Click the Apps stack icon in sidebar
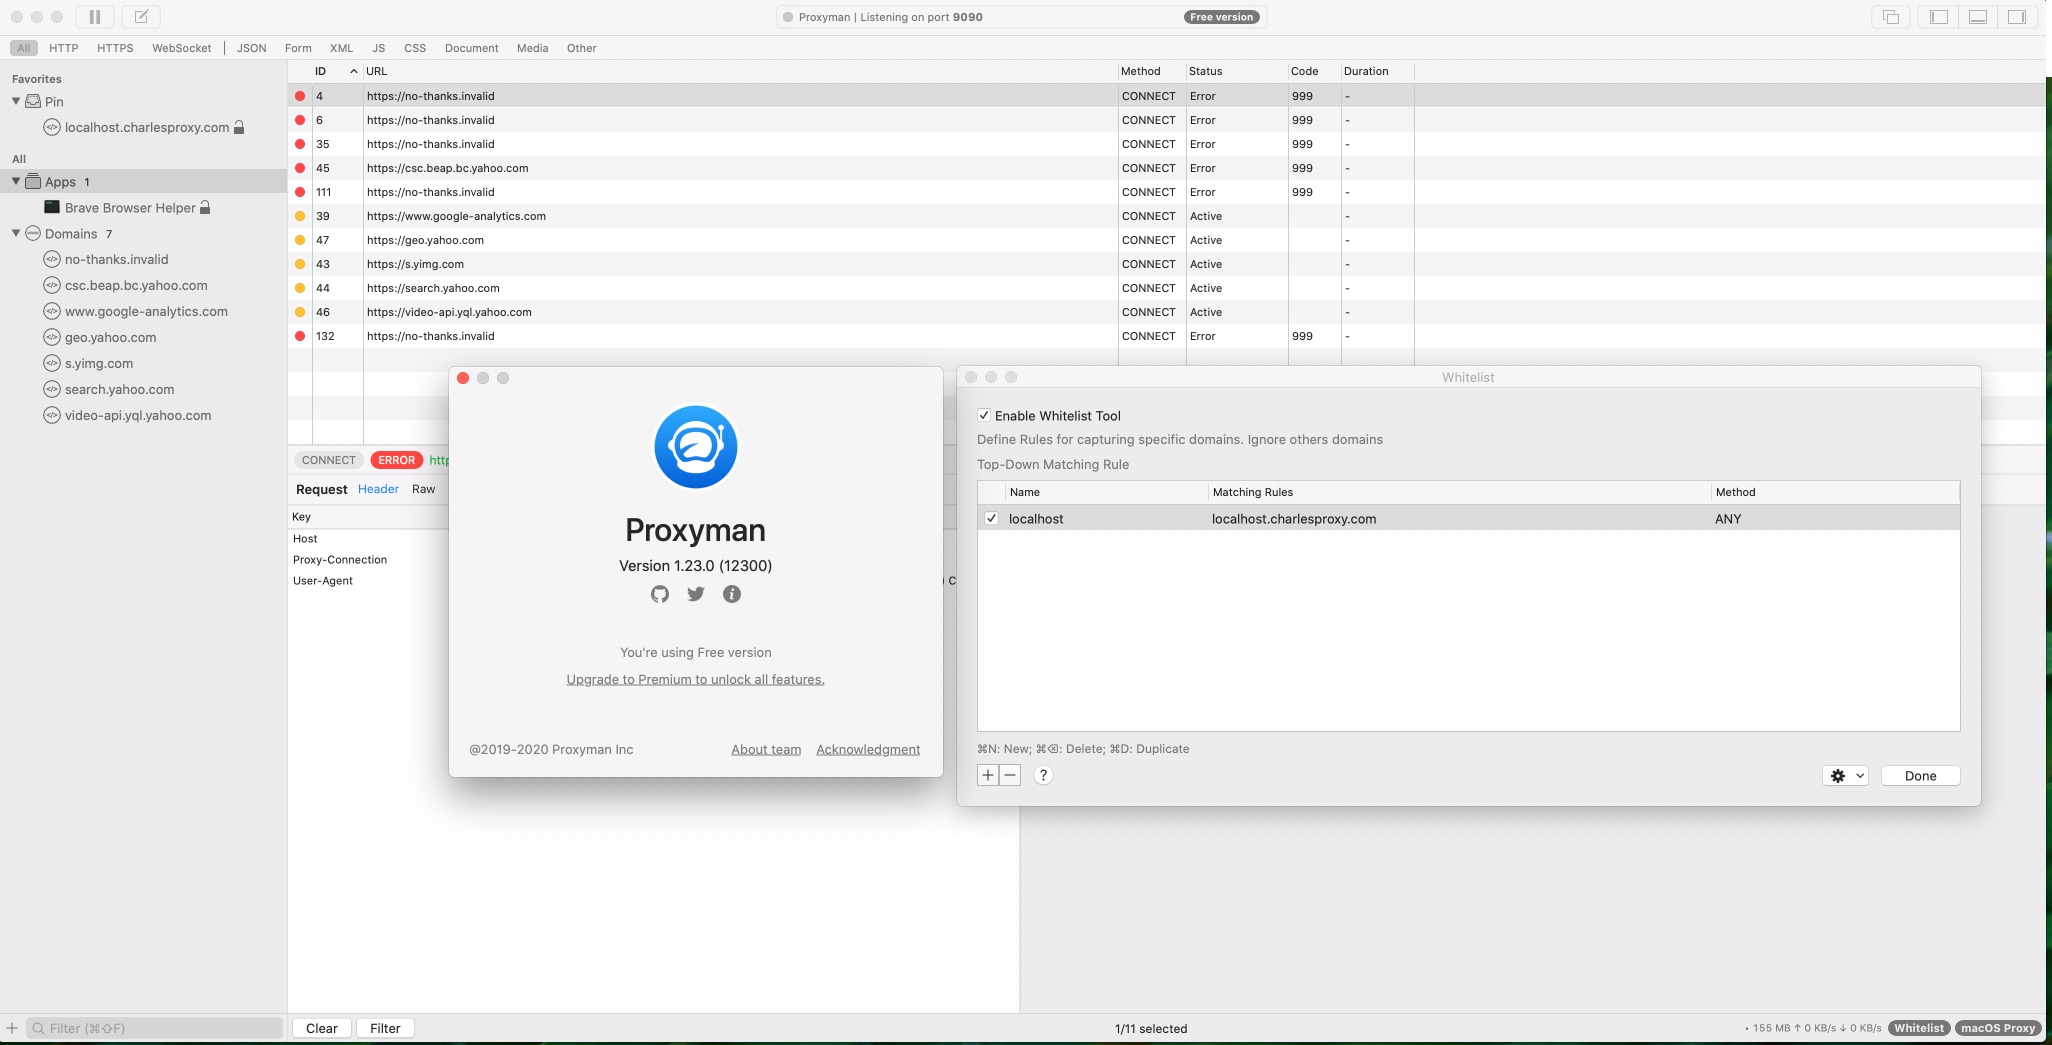The image size is (2052, 1045). click(x=33, y=181)
